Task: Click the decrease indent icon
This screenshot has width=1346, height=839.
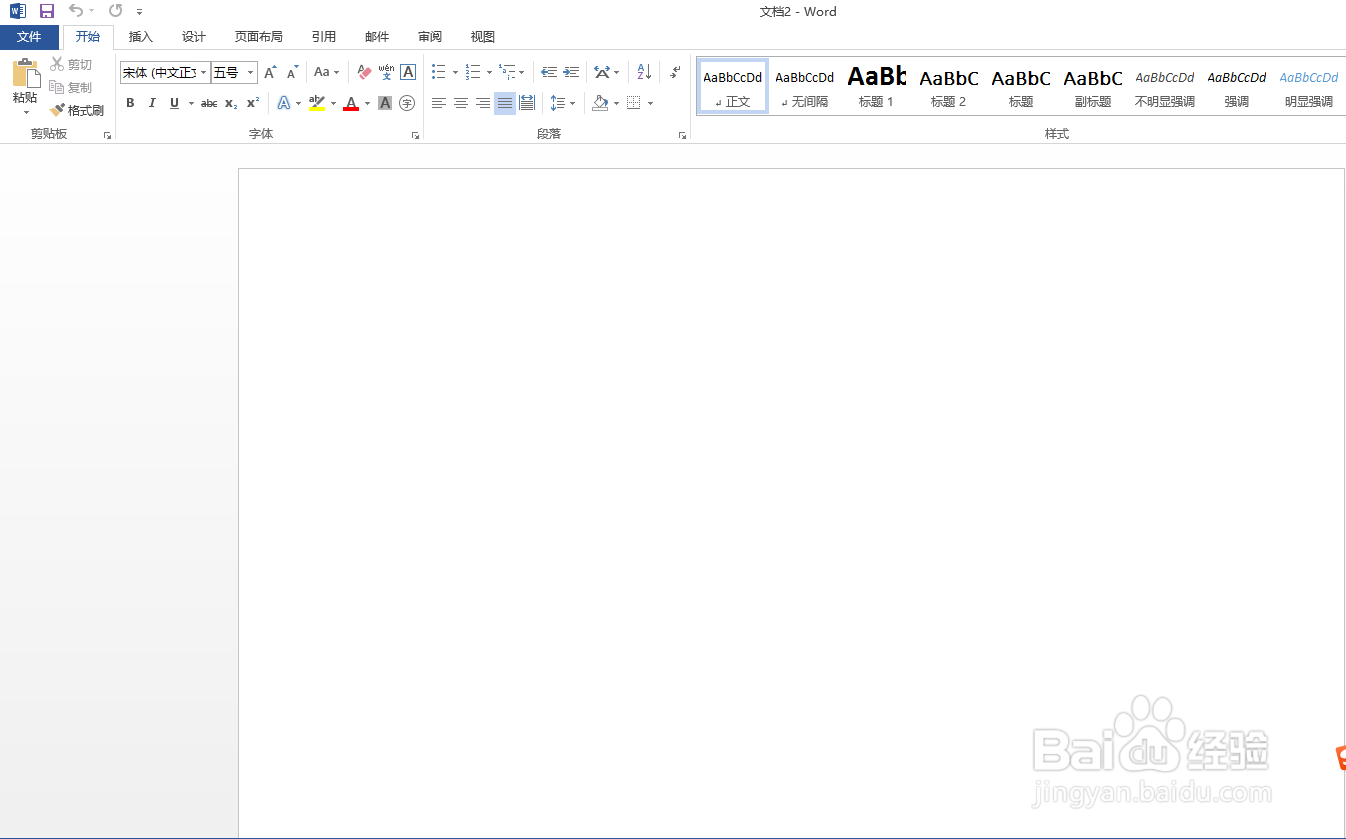Action: pyautogui.click(x=549, y=72)
